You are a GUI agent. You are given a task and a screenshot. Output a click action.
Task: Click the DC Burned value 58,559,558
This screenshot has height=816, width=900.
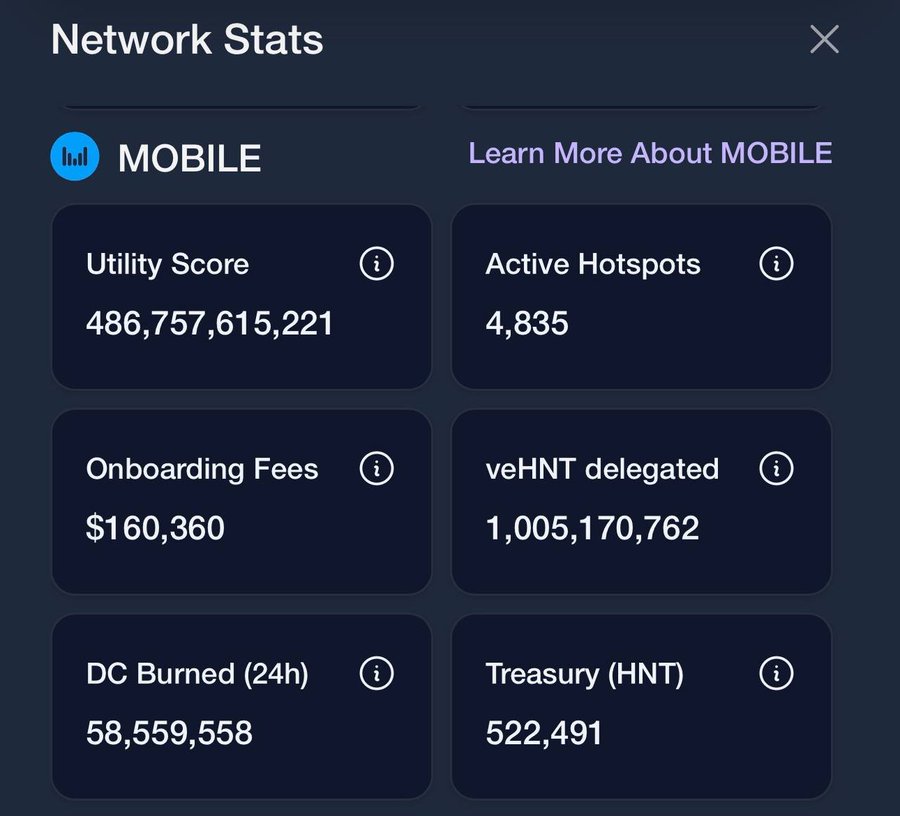click(x=169, y=733)
